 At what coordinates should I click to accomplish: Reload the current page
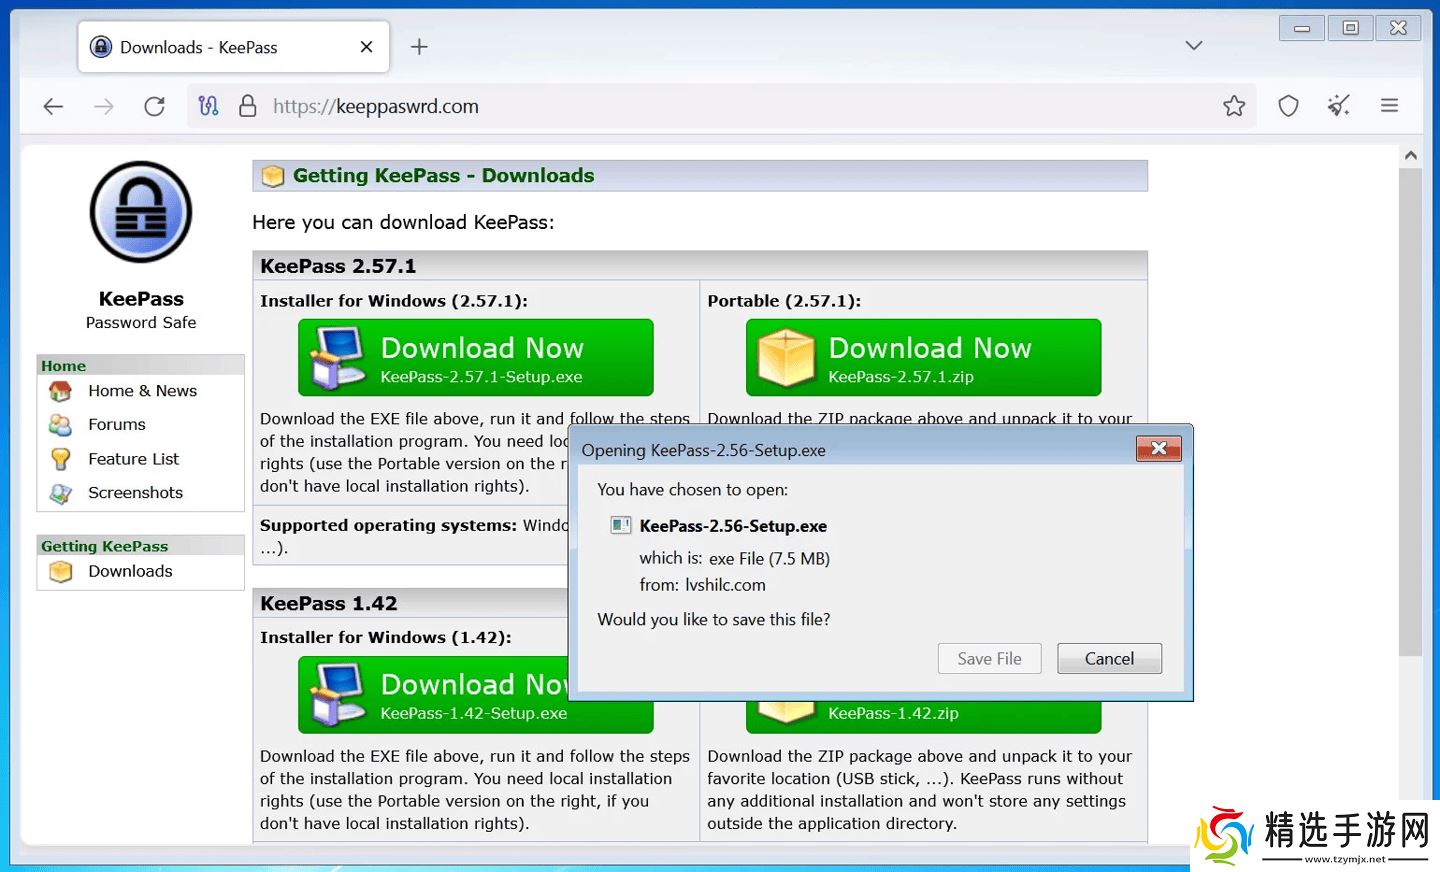click(x=154, y=106)
